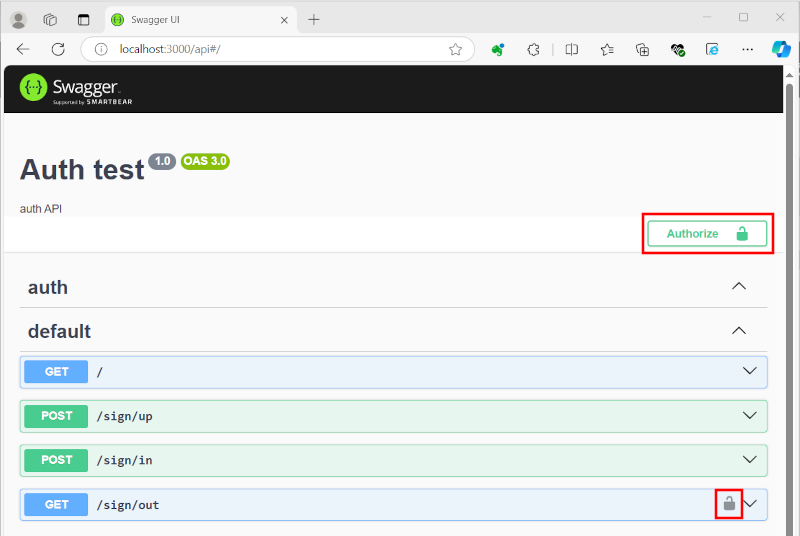Image resolution: width=800 pixels, height=536 pixels.
Task: Open the Favorites list icon
Action: pyautogui.click(x=607, y=49)
